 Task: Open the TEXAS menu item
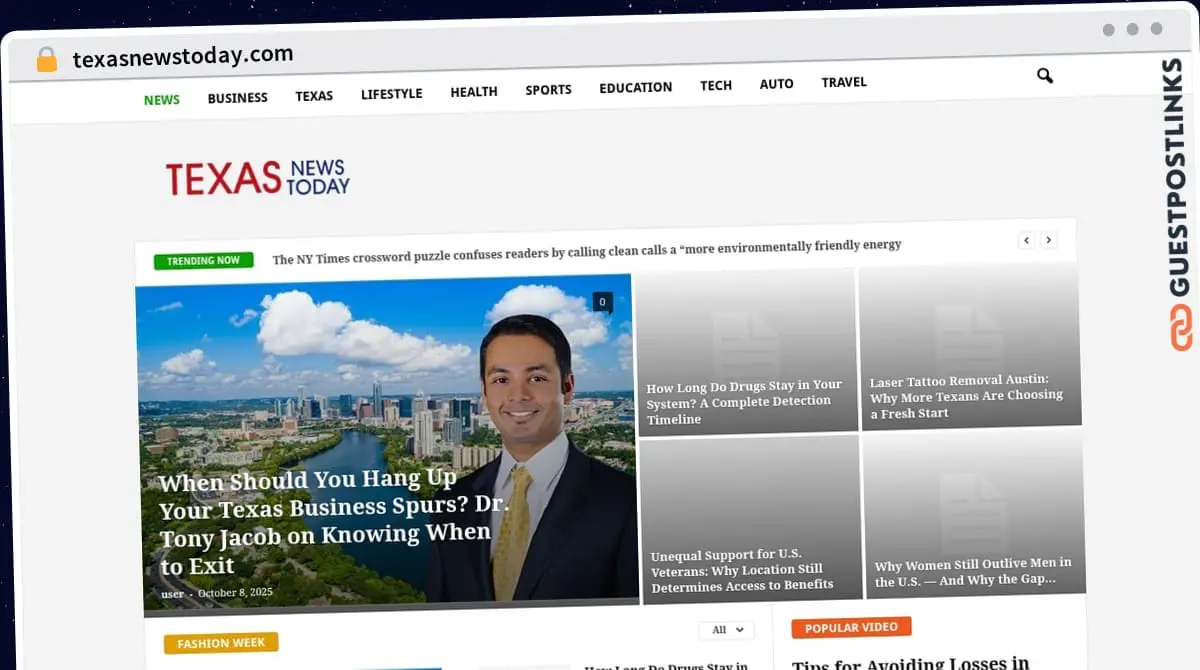[x=314, y=96]
